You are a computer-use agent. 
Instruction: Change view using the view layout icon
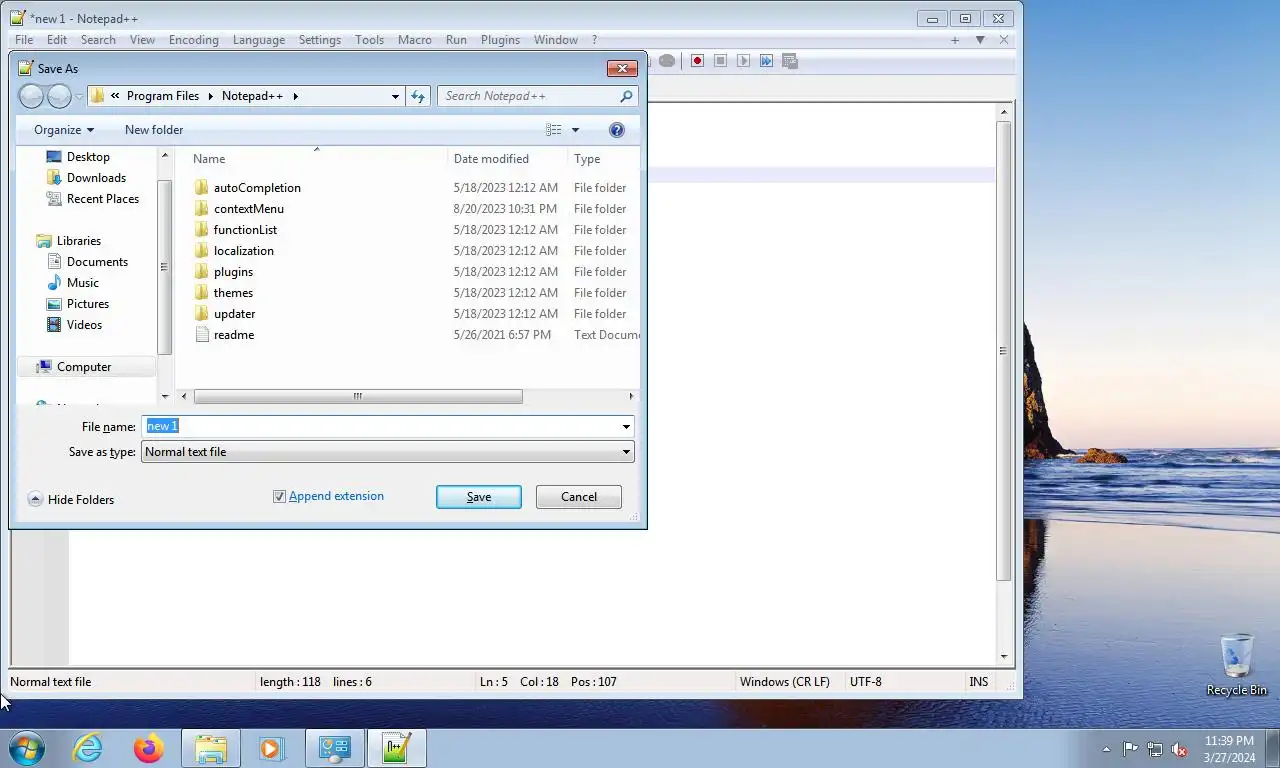click(554, 130)
